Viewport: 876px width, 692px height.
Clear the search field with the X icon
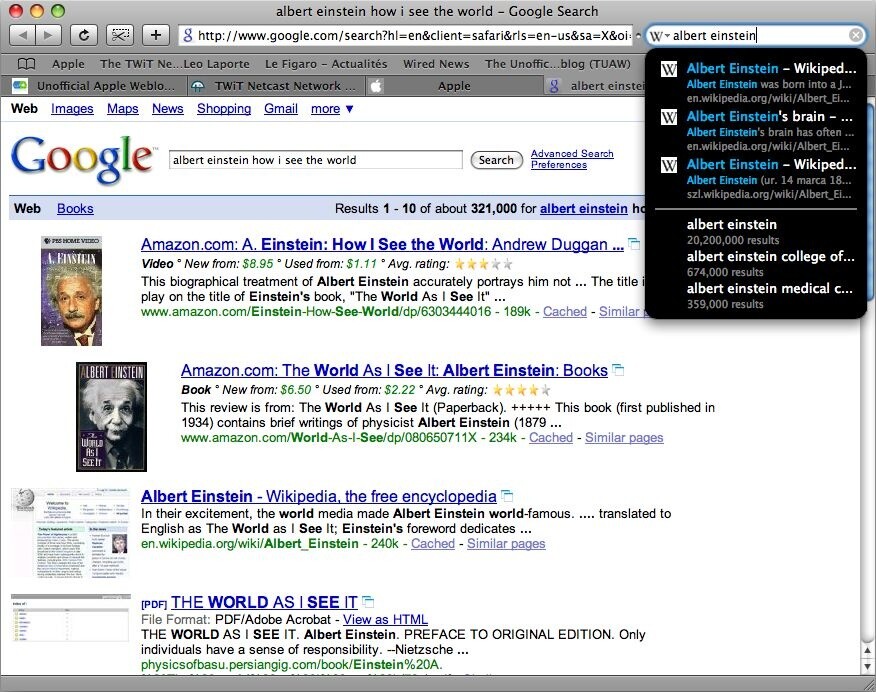pos(855,35)
